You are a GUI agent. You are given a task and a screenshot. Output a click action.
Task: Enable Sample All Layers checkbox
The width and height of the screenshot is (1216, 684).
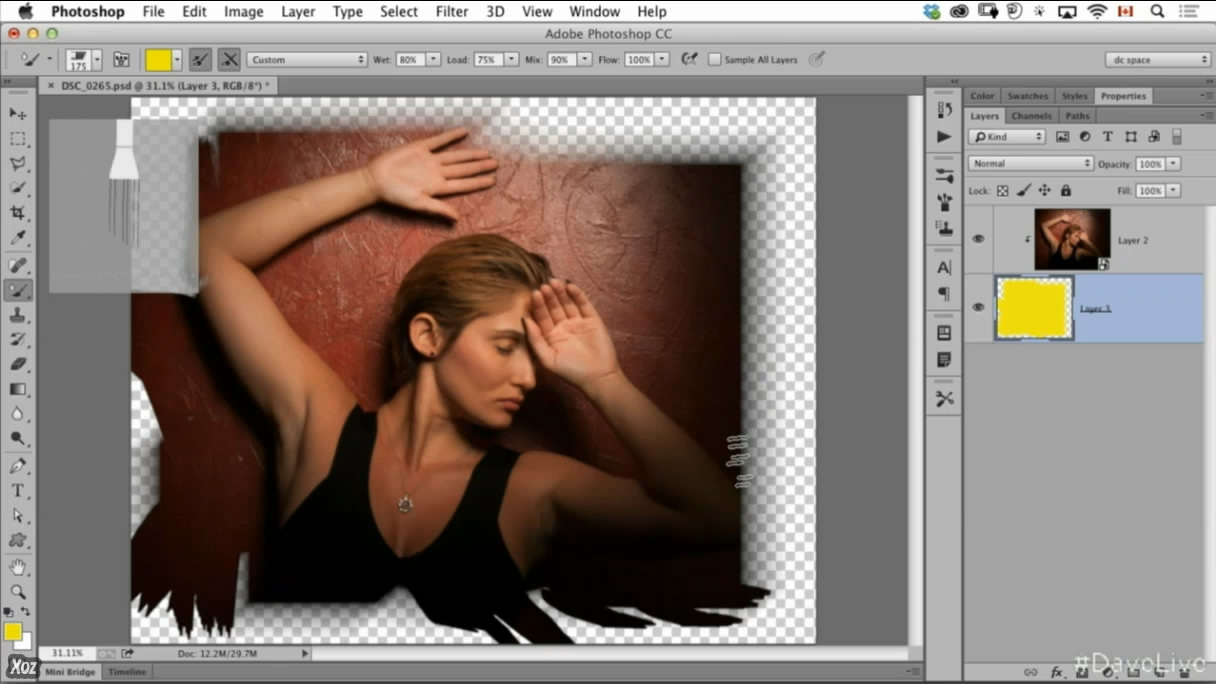pos(714,60)
